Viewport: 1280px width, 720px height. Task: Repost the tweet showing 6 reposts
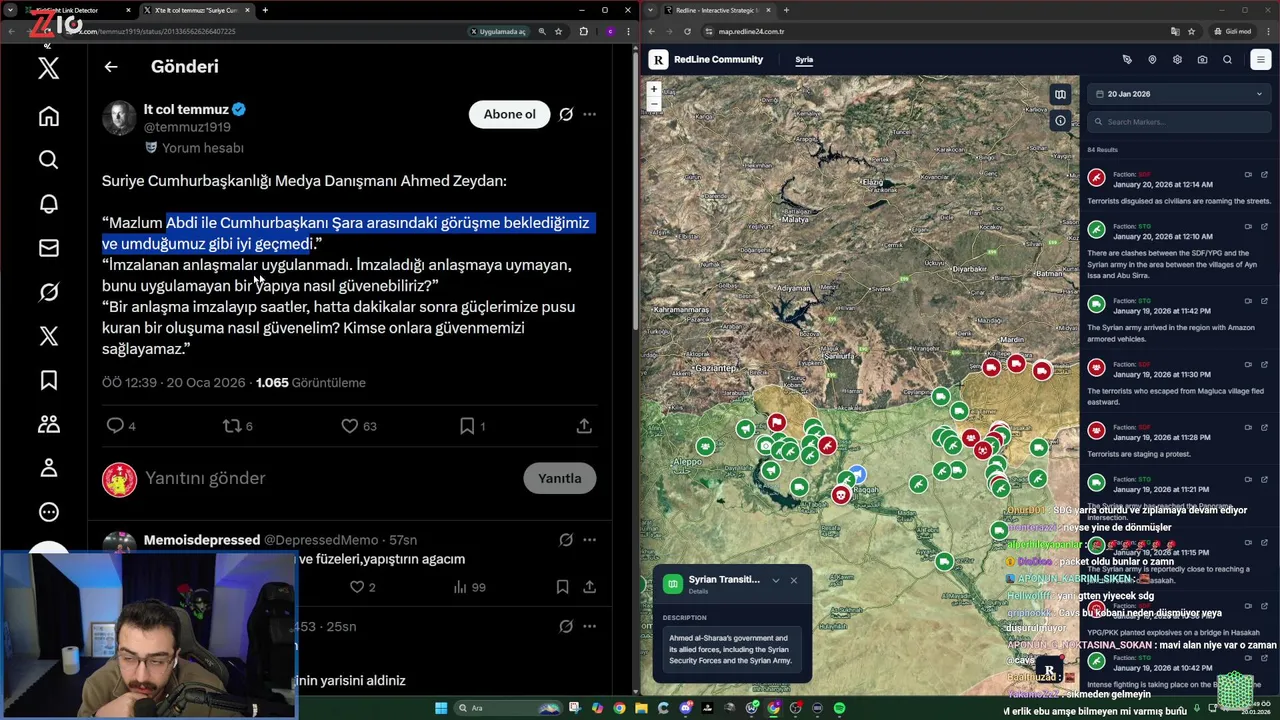point(232,426)
